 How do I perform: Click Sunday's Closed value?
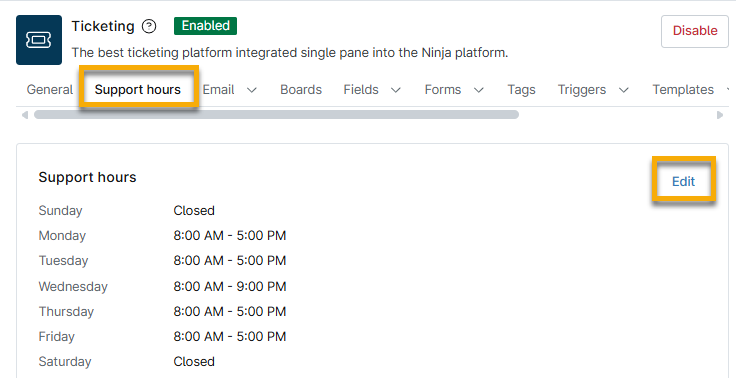click(x=194, y=210)
